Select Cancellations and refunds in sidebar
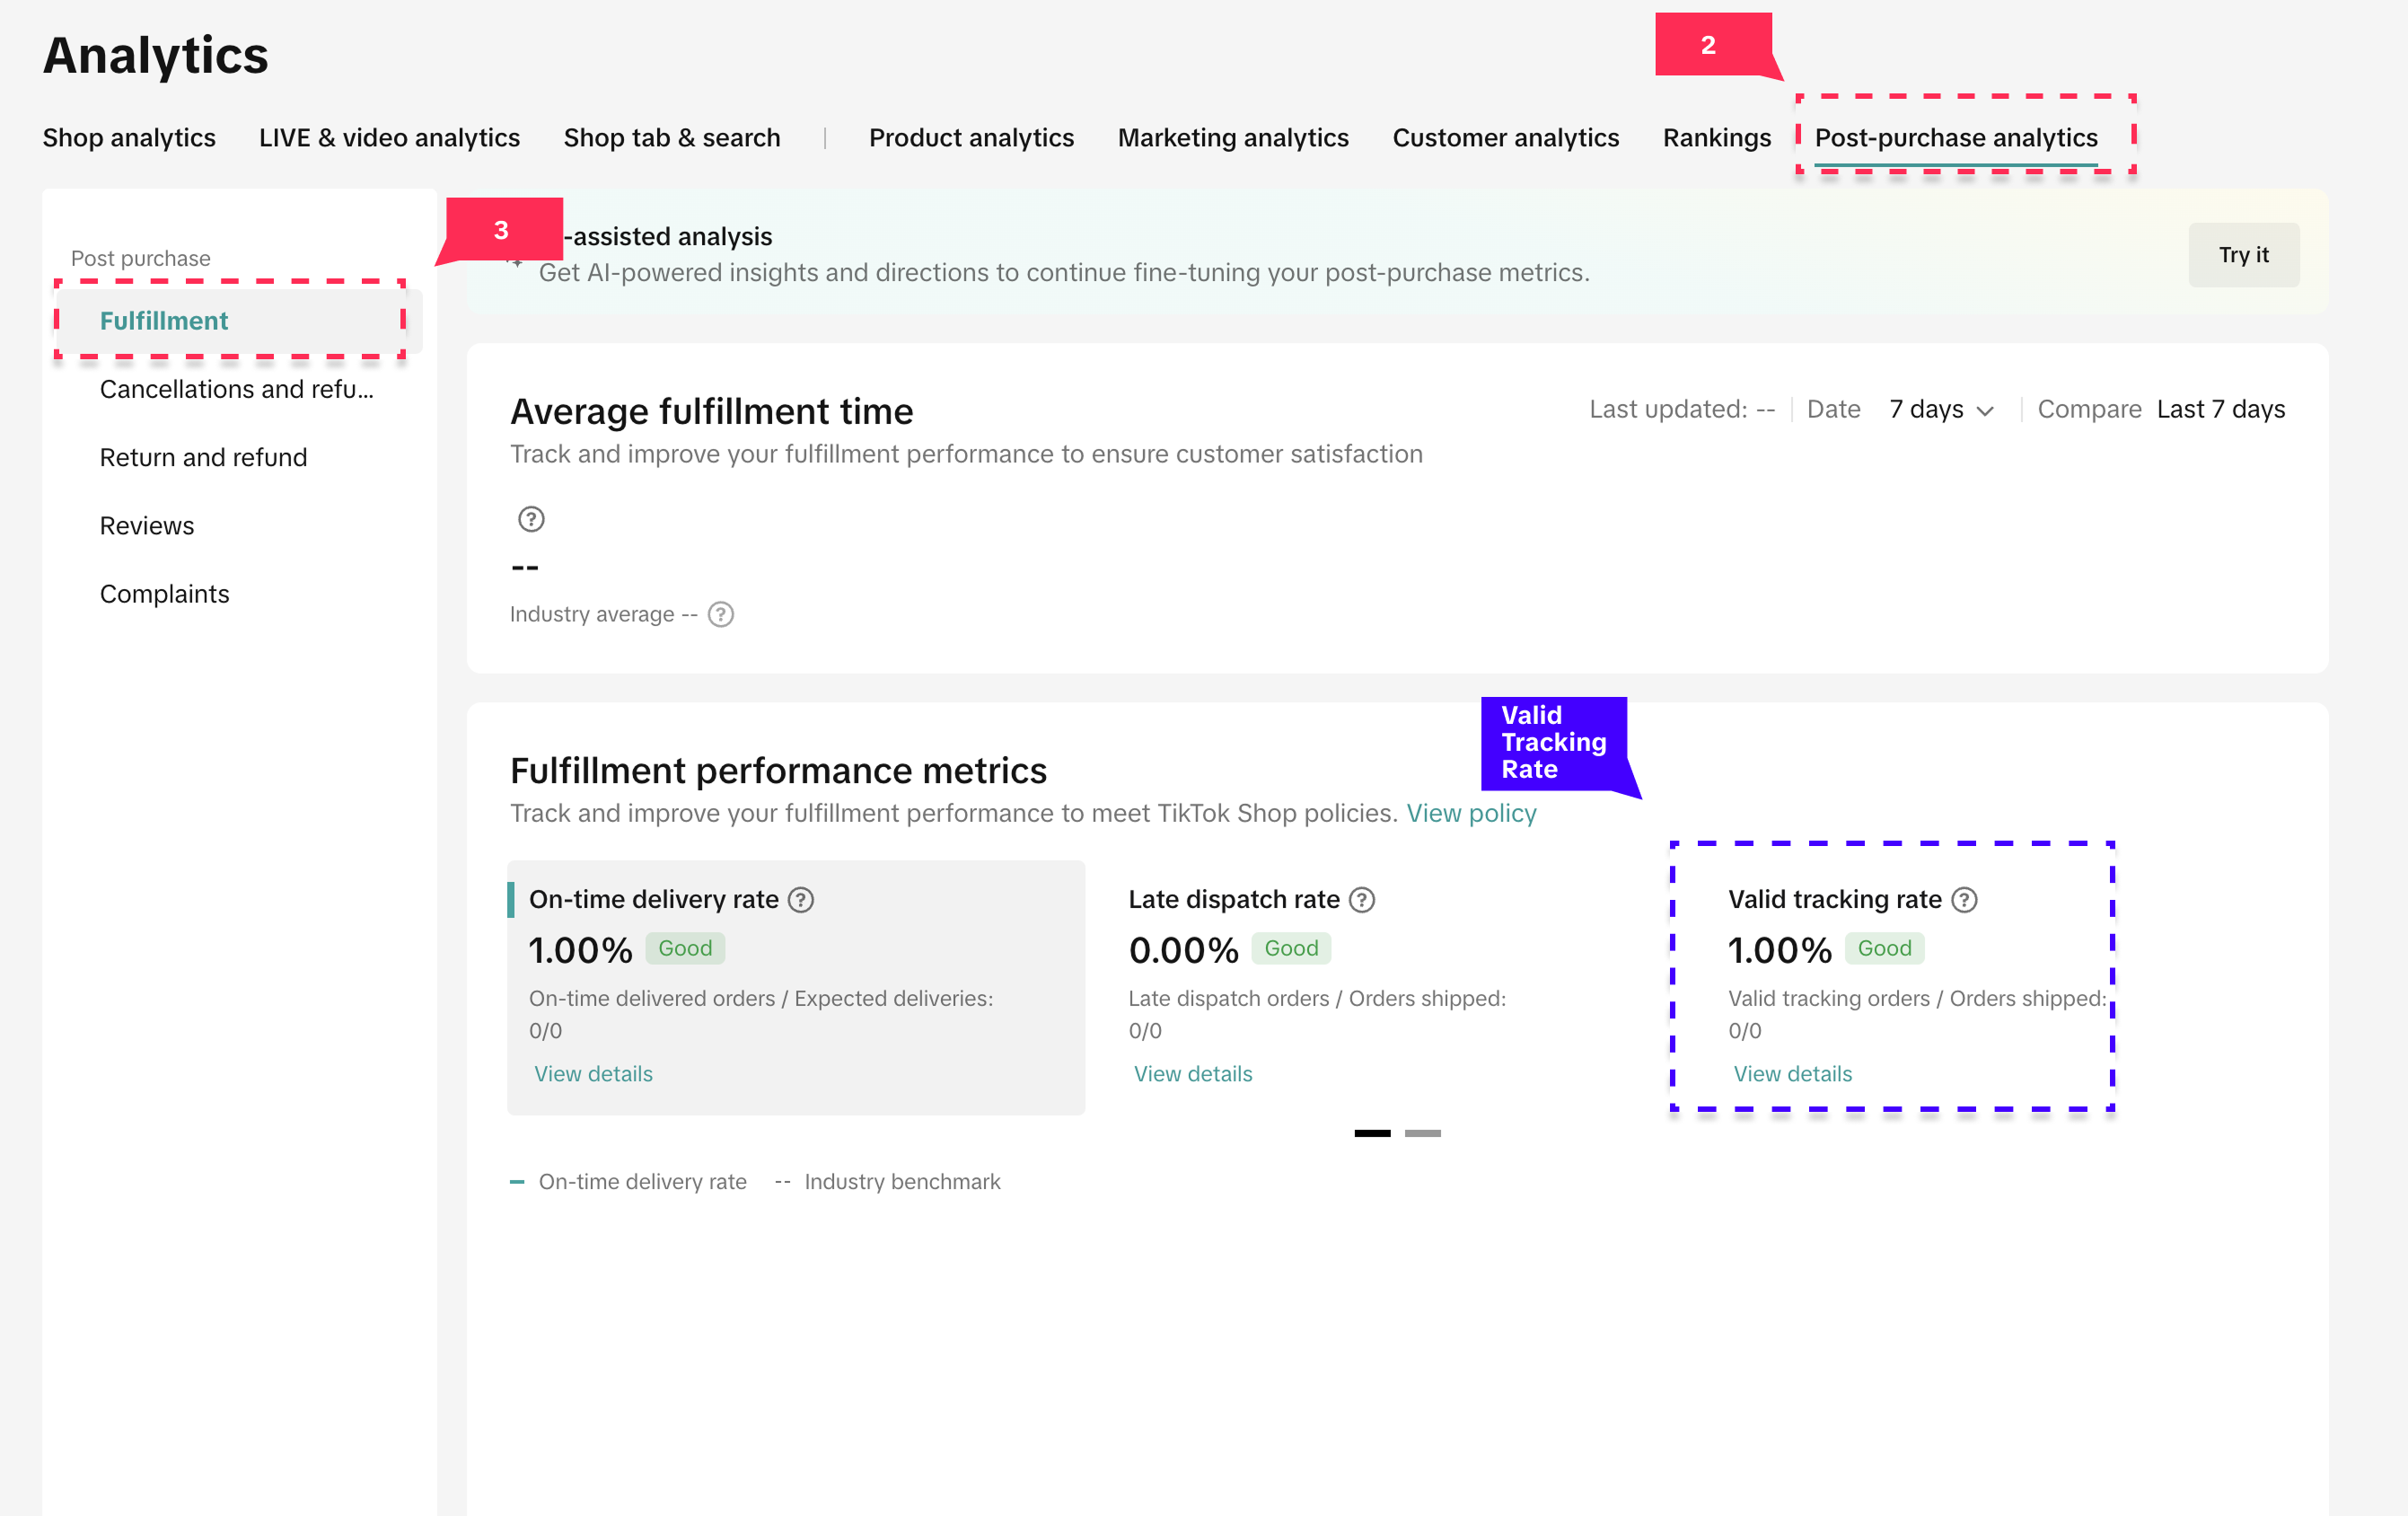The width and height of the screenshot is (2408, 1516). coord(237,389)
